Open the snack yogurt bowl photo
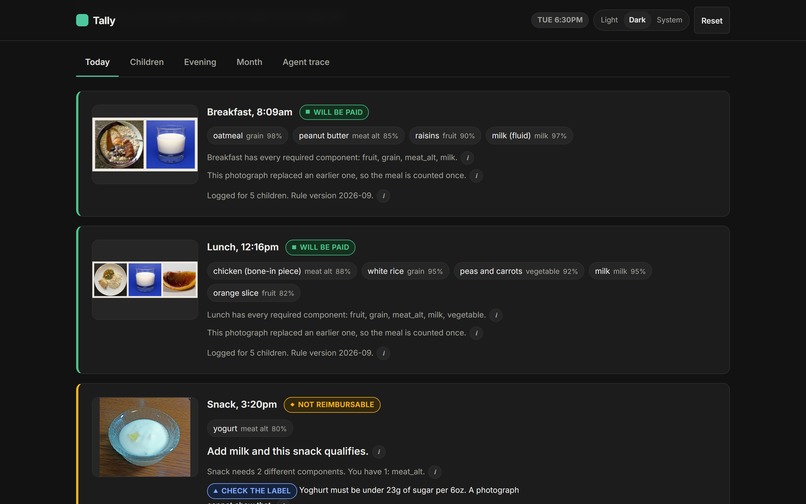The image size is (806, 504). click(145, 437)
